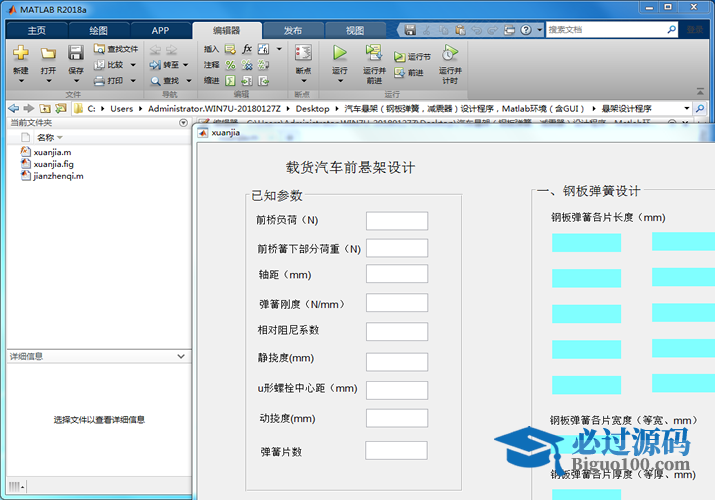Open the New (新建) dropdown arrow
The image size is (715, 500).
point(21,81)
